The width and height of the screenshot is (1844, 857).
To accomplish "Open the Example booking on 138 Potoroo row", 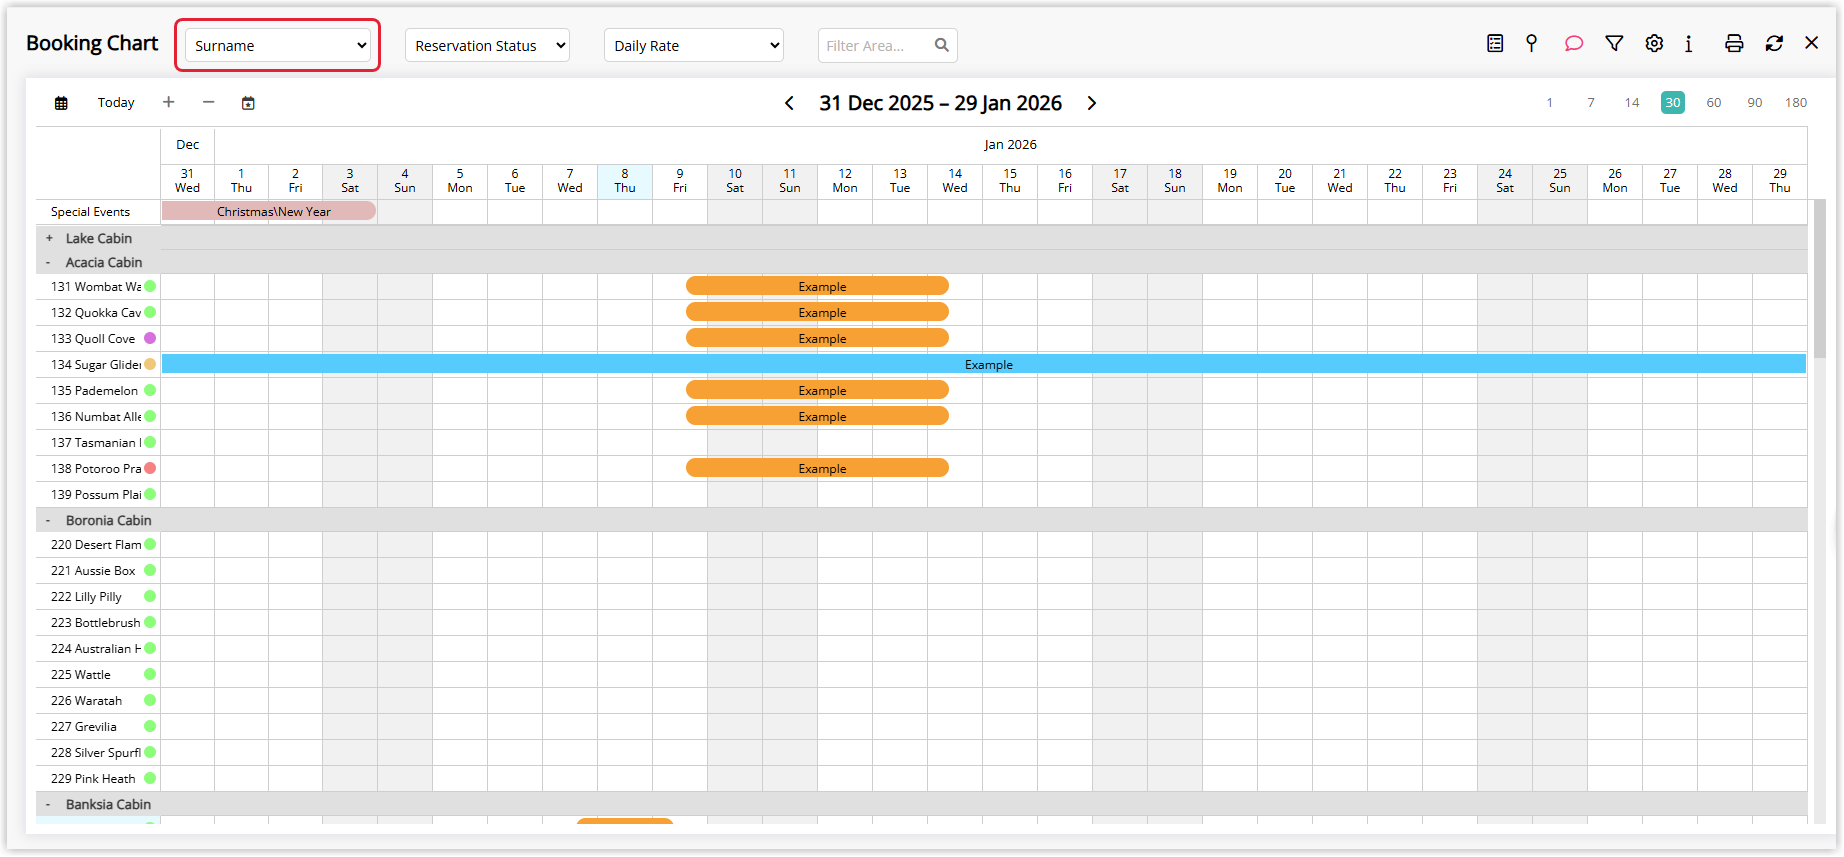I will [817, 468].
